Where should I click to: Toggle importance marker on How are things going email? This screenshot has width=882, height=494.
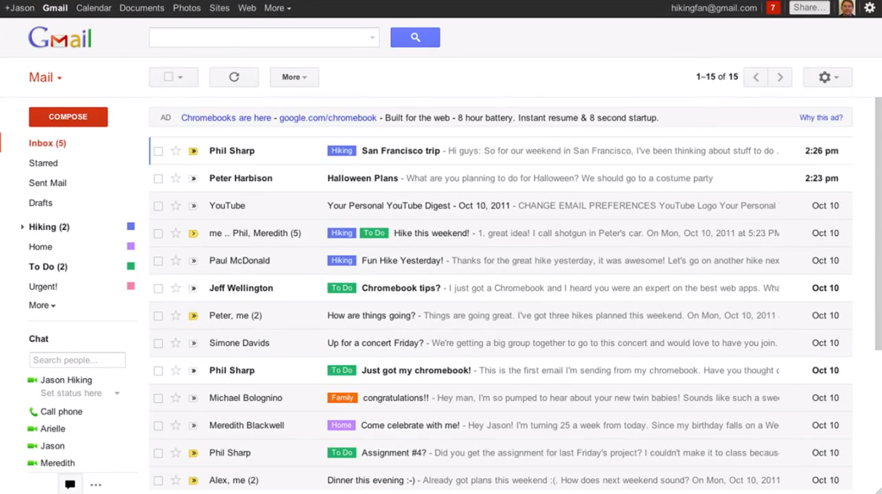click(x=194, y=316)
